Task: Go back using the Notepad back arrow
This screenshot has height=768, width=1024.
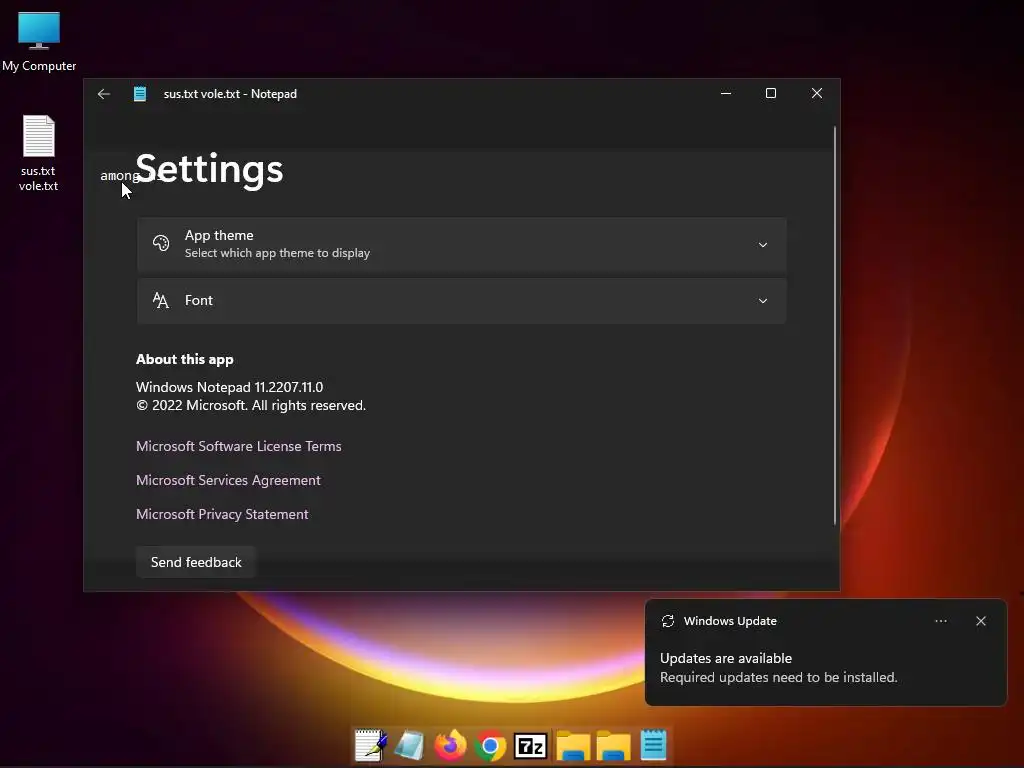Action: click(x=104, y=94)
